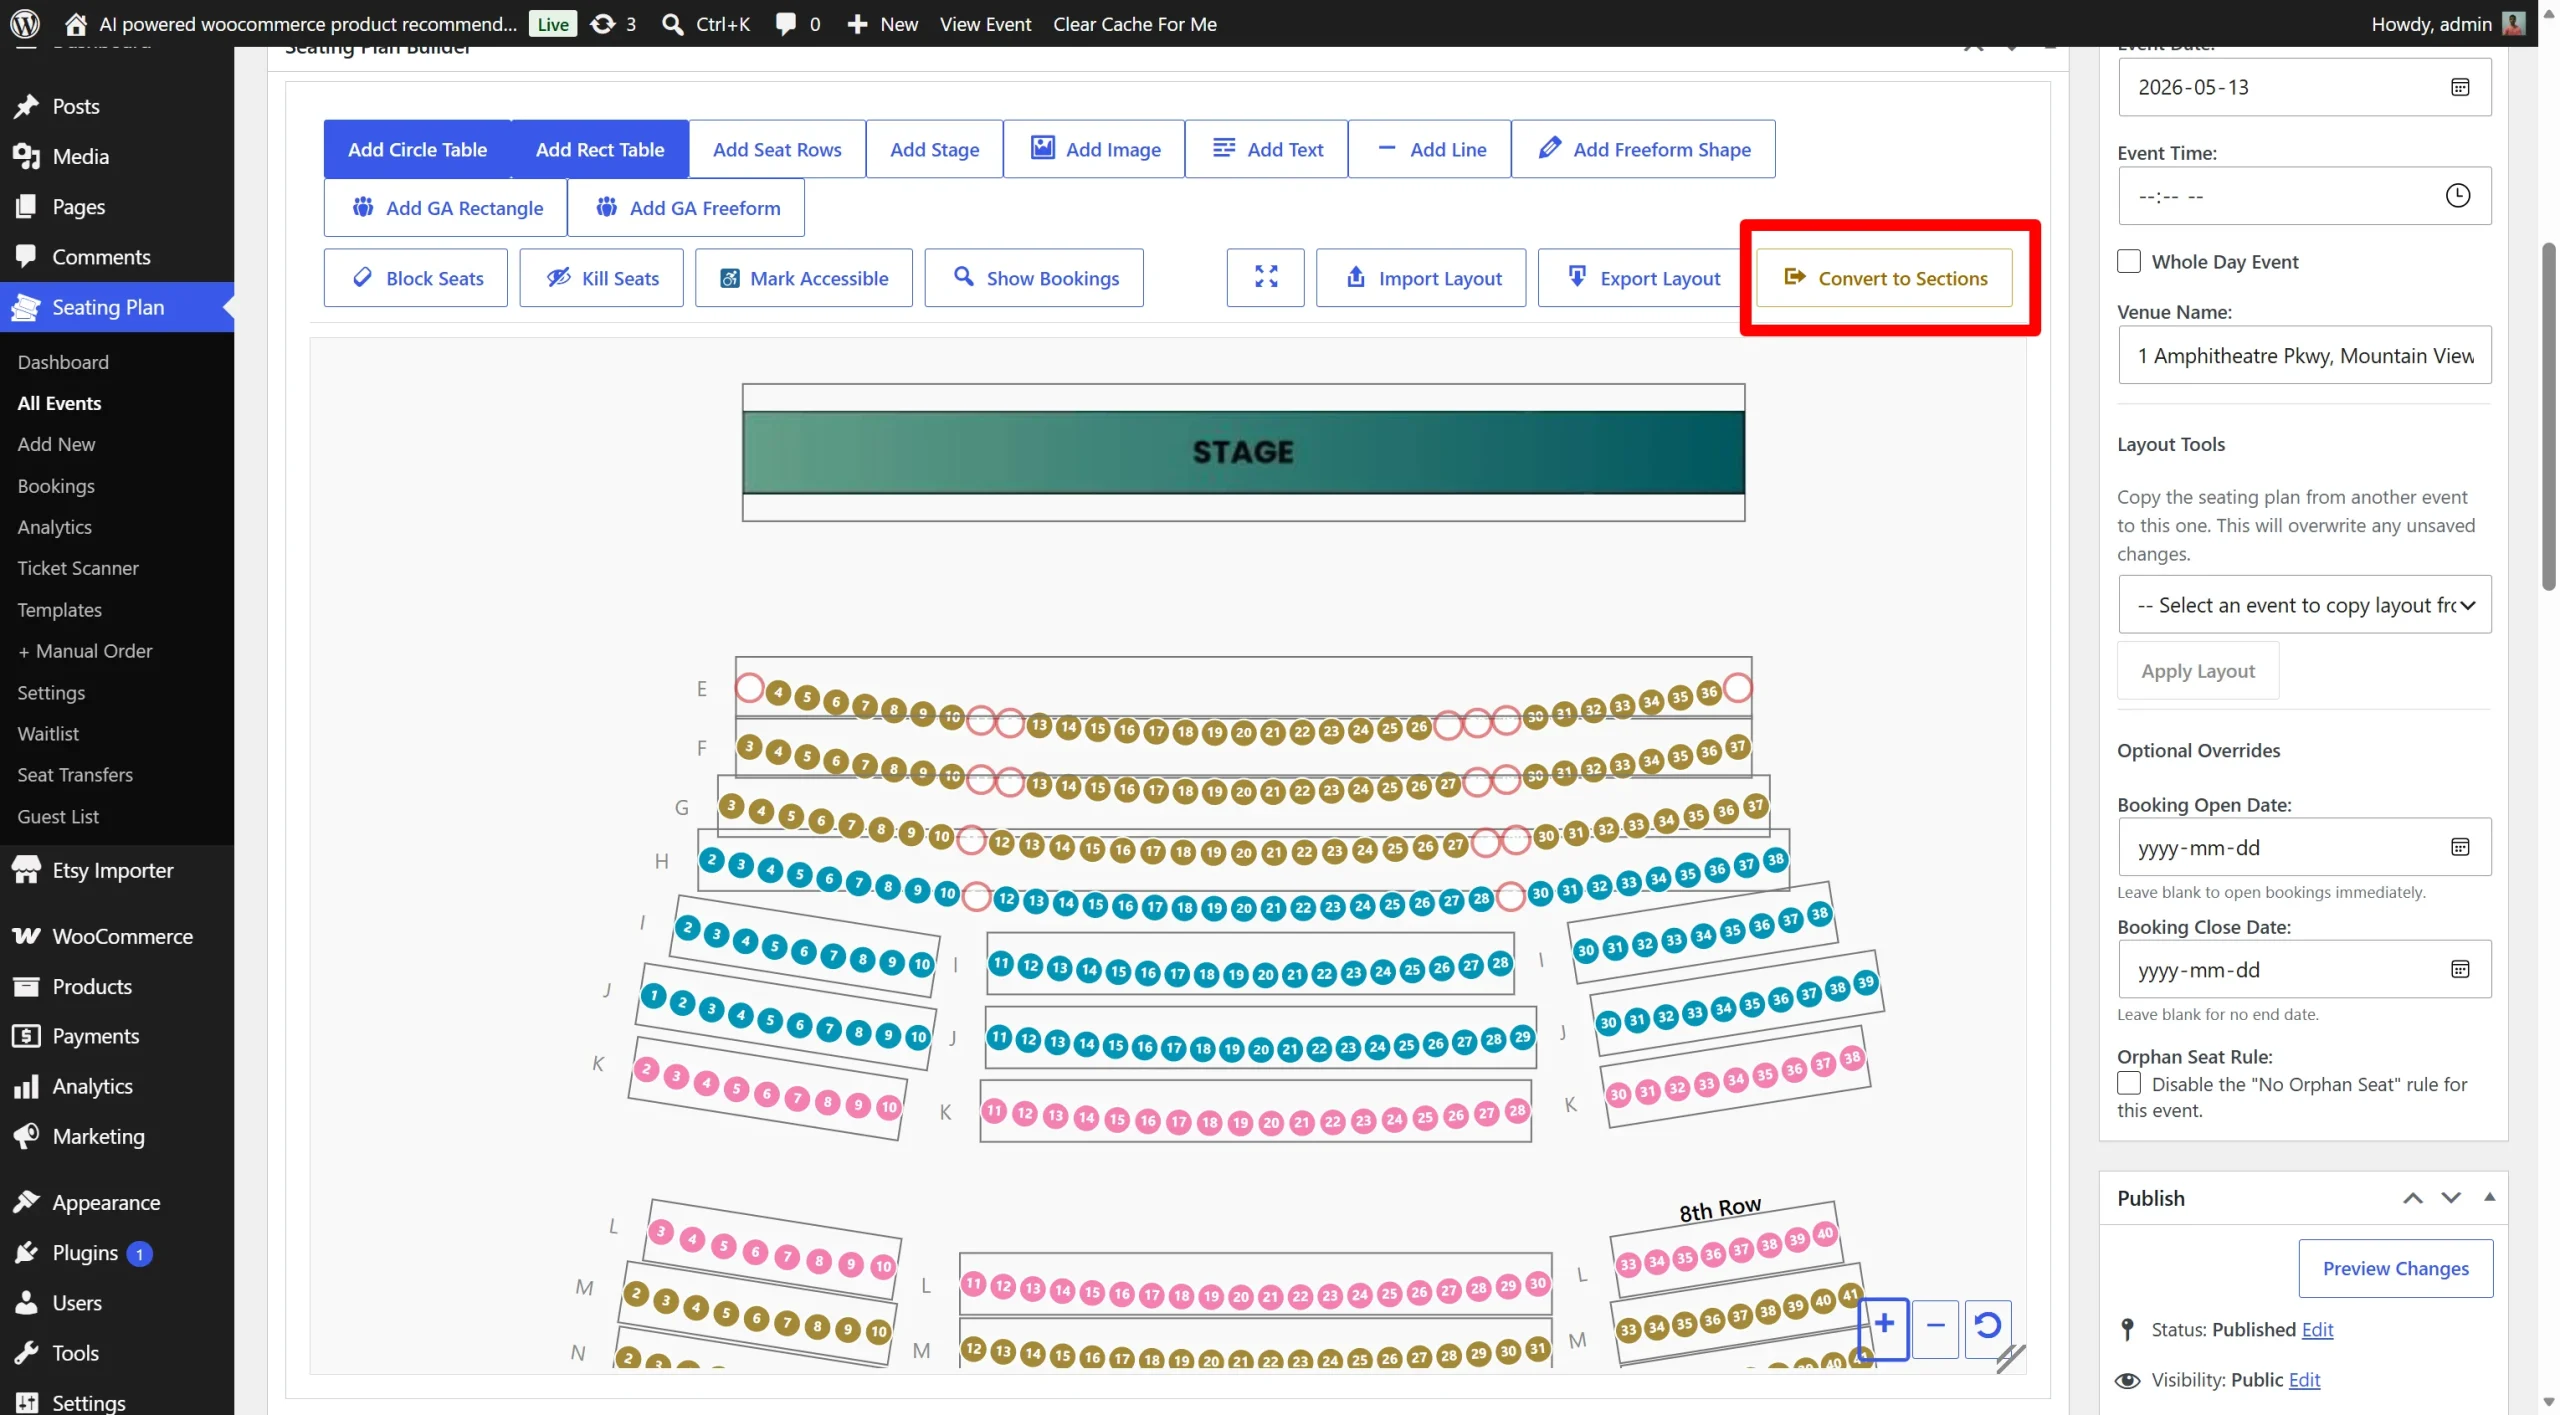Click Clear Cache For Me in admin bar

(x=1134, y=23)
